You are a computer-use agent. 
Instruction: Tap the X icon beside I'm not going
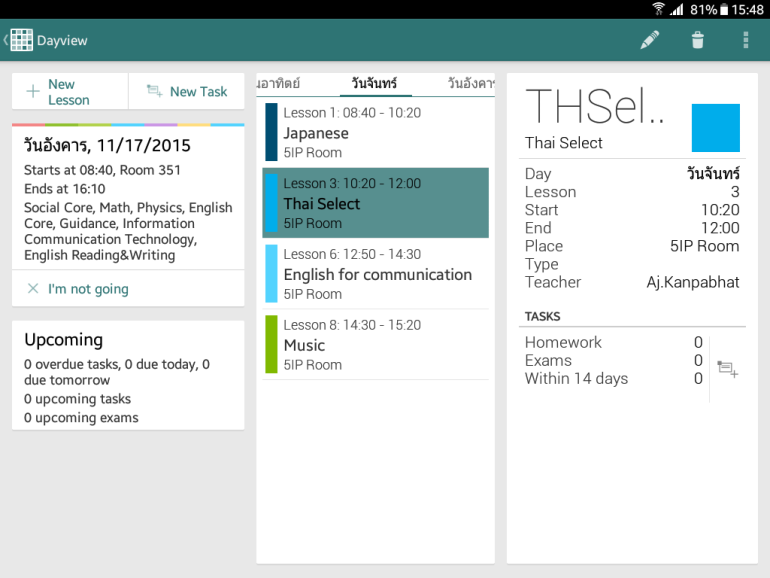(x=33, y=289)
